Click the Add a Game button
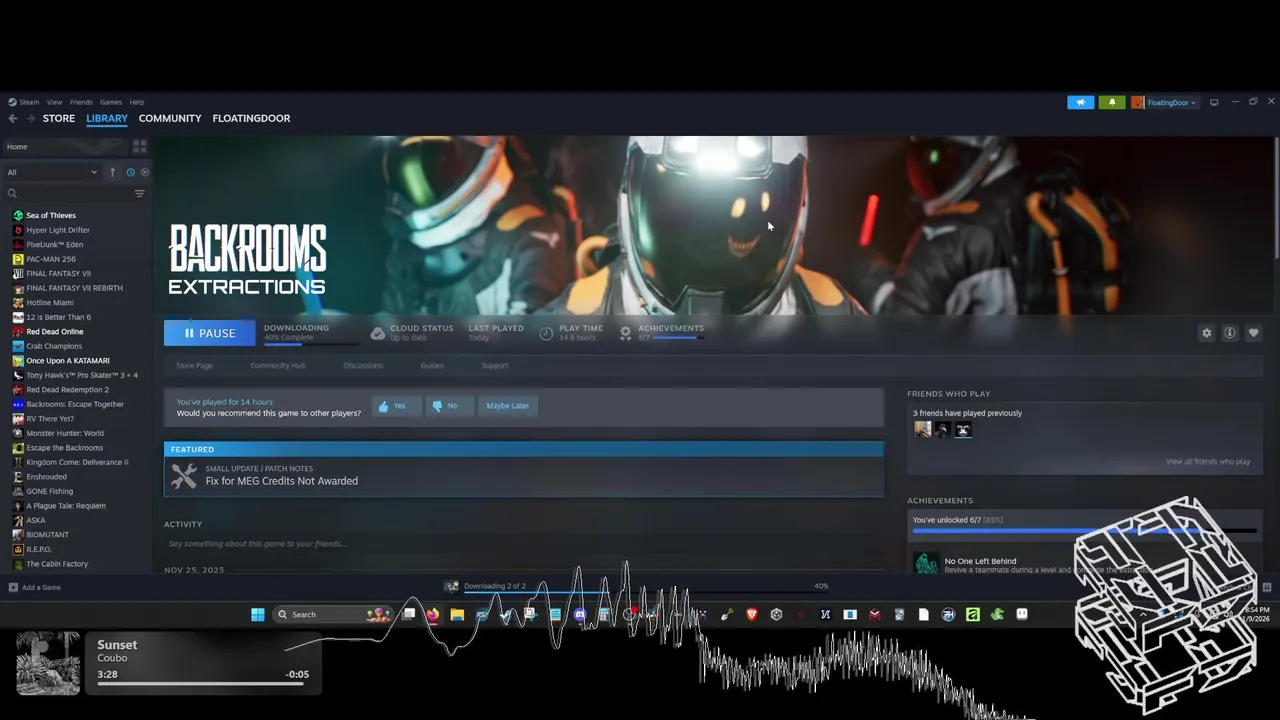1280x720 pixels. tap(35, 587)
